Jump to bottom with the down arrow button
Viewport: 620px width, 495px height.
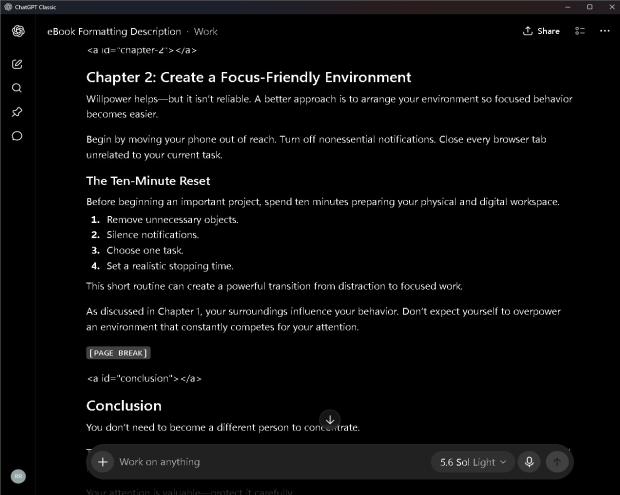330,420
